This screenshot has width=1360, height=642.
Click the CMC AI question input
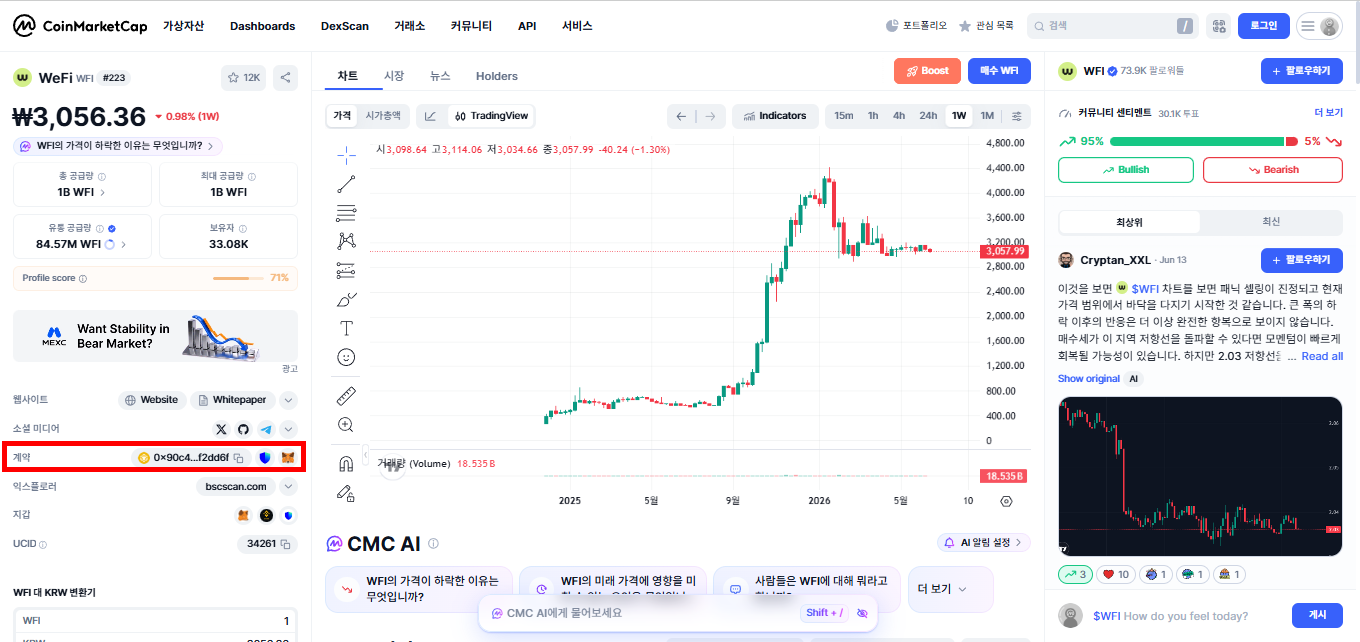click(678, 613)
